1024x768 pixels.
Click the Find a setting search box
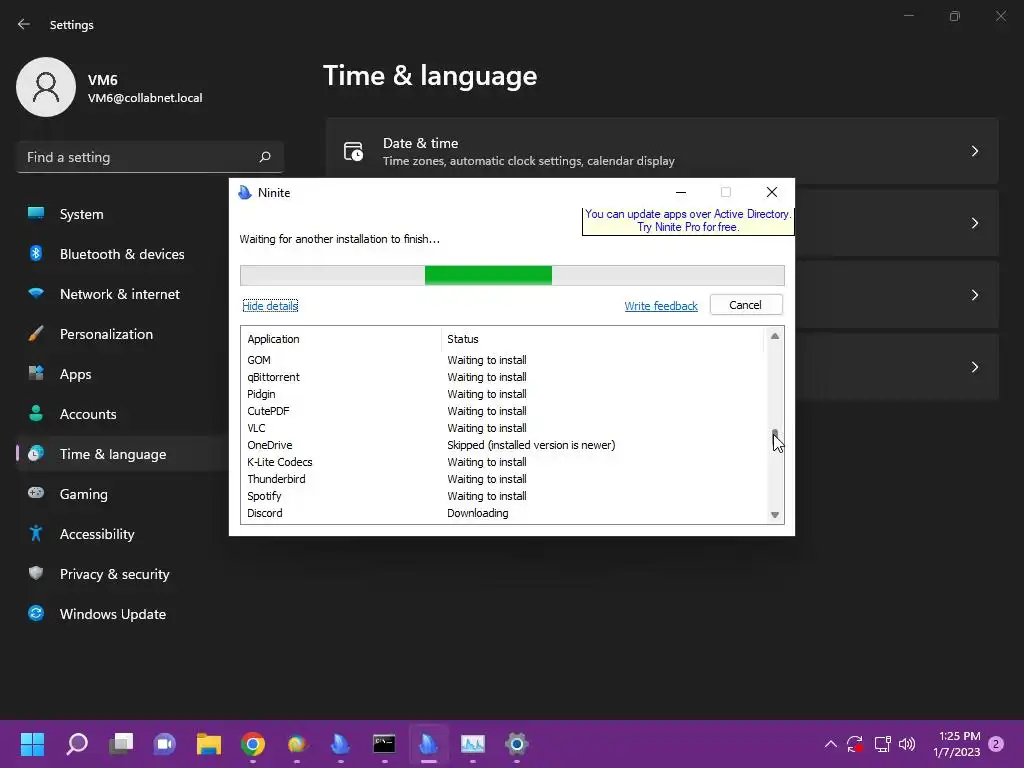[150, 157]
